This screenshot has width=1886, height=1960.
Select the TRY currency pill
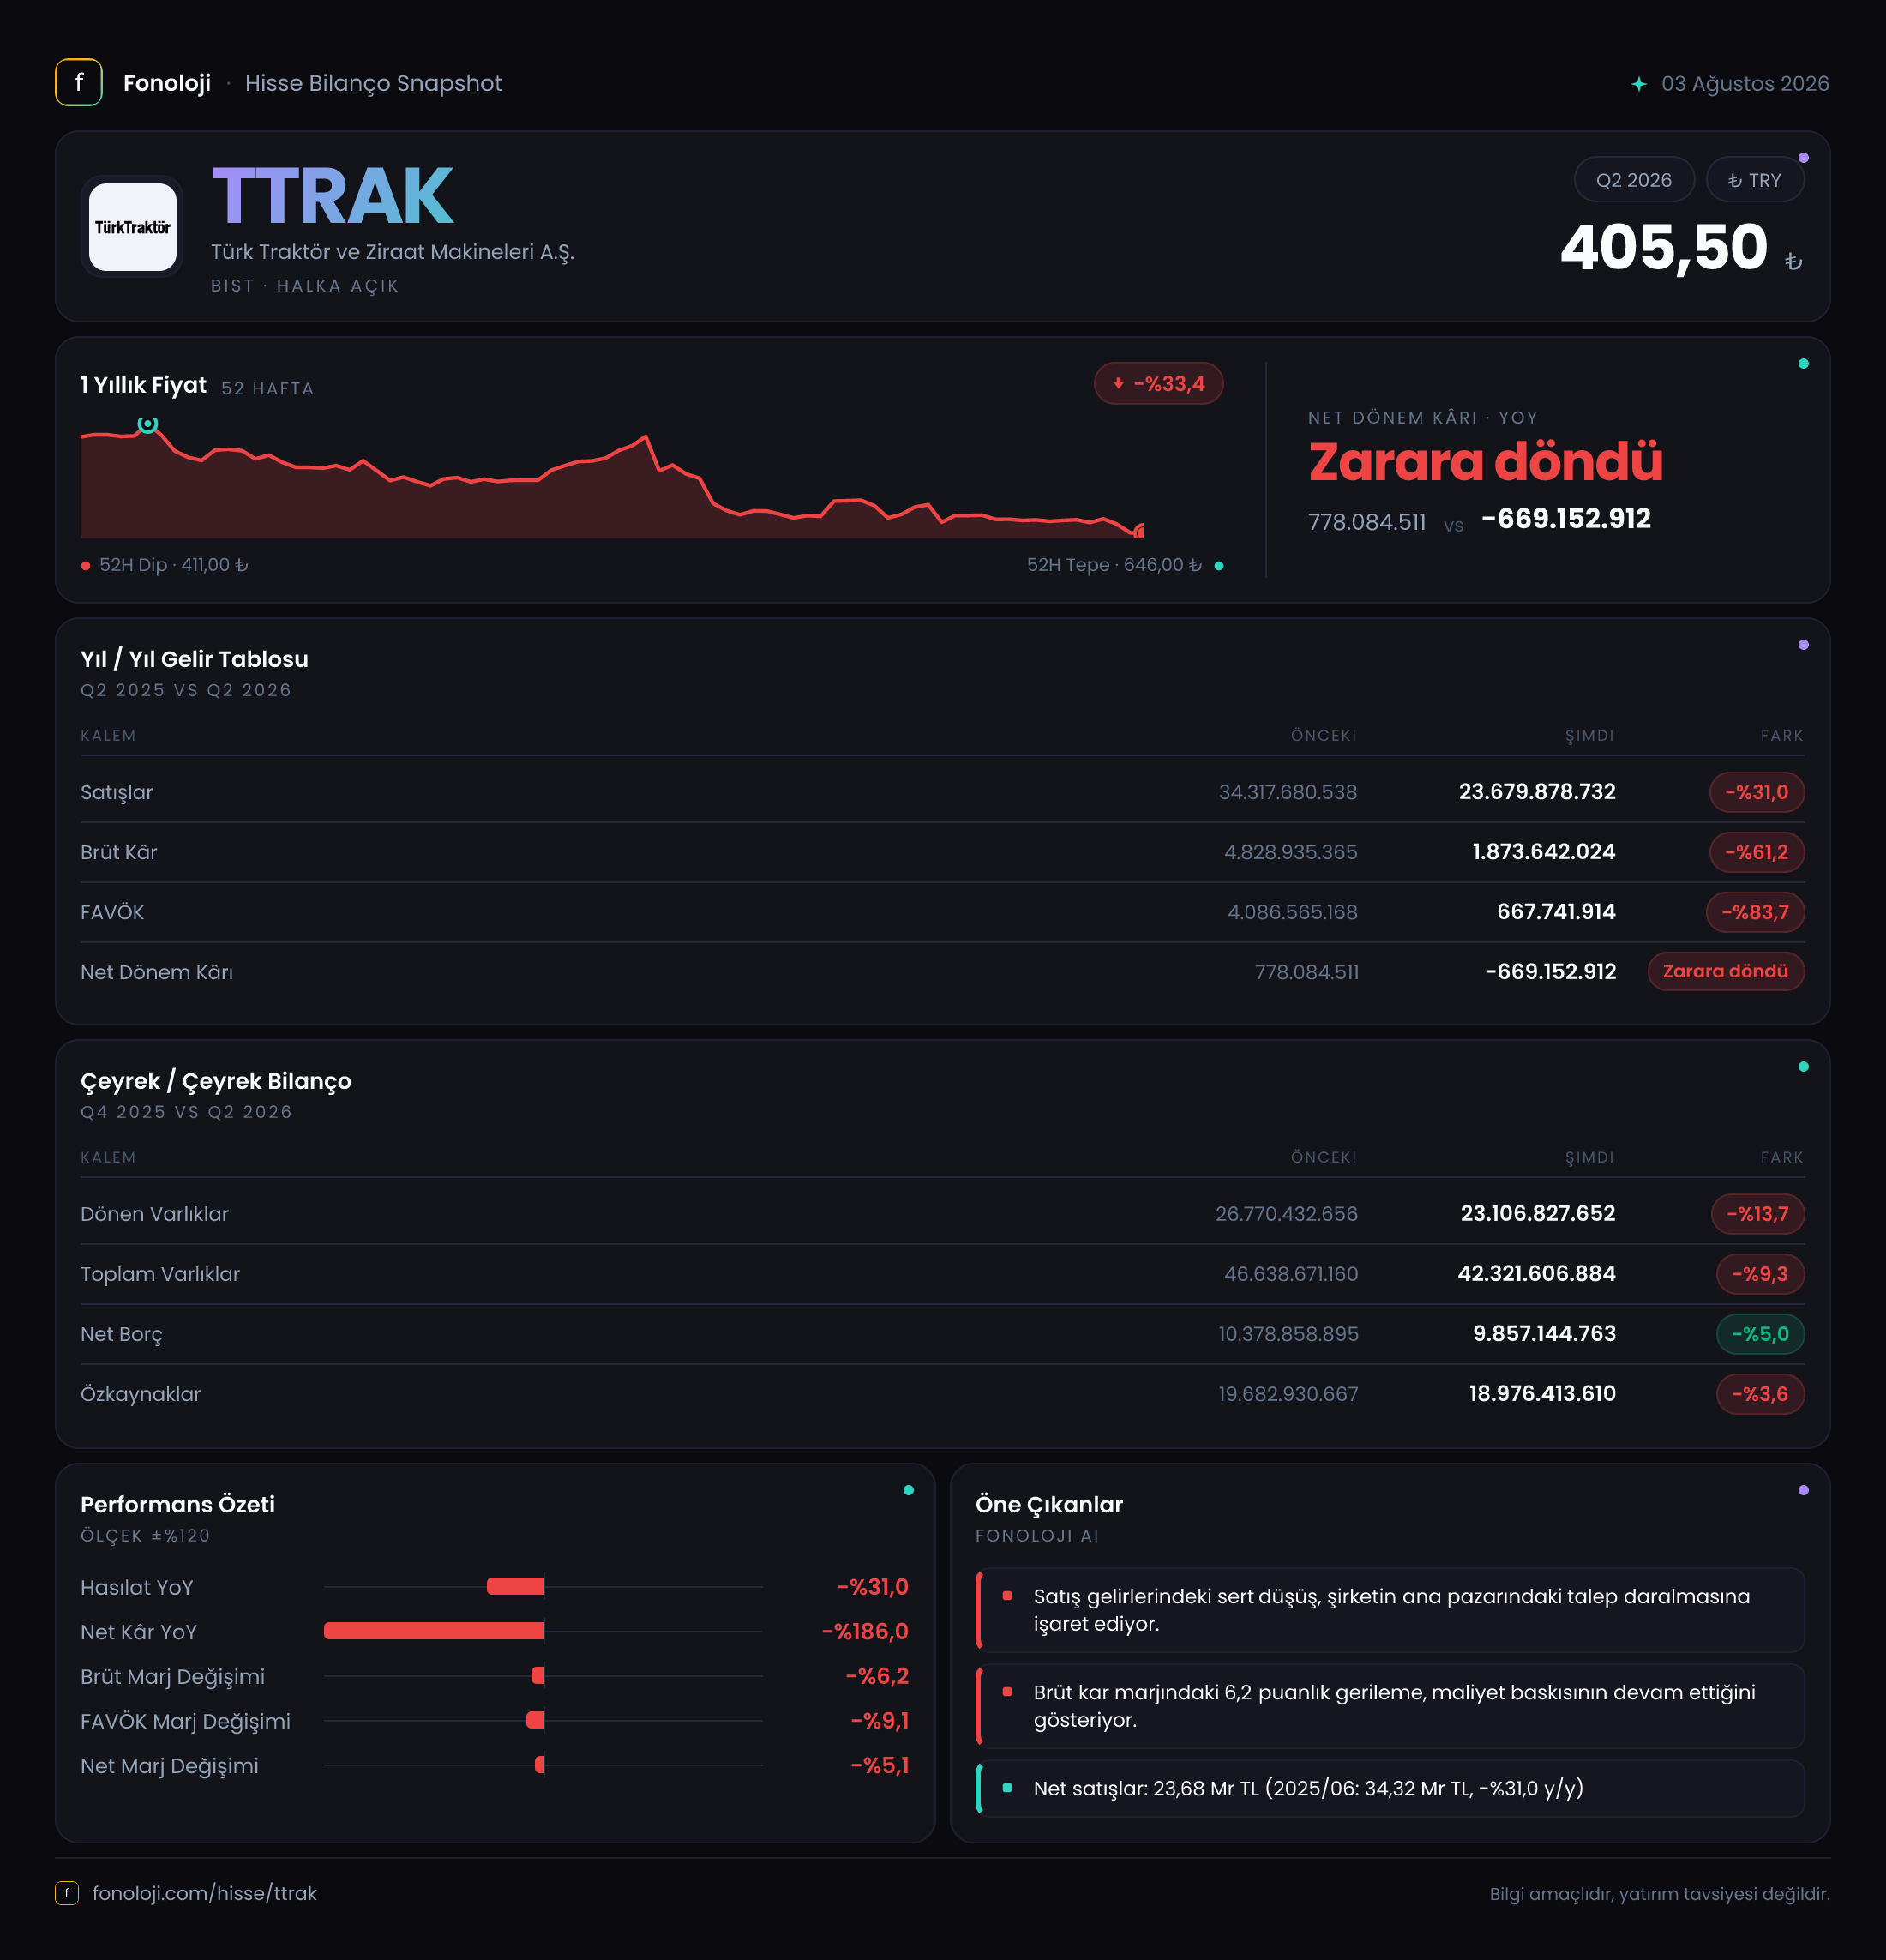pyautogui.click(x=1755, y=180)
